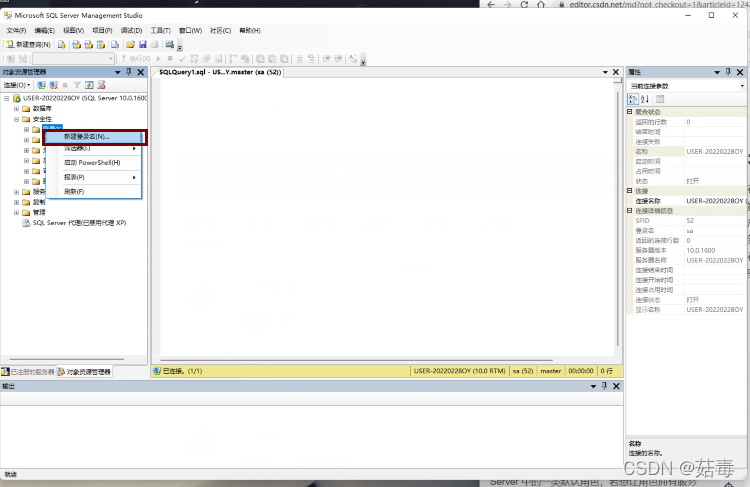Open the 文件(F) menu
Viewport: 750px width, 487px height.
[16, 31]
